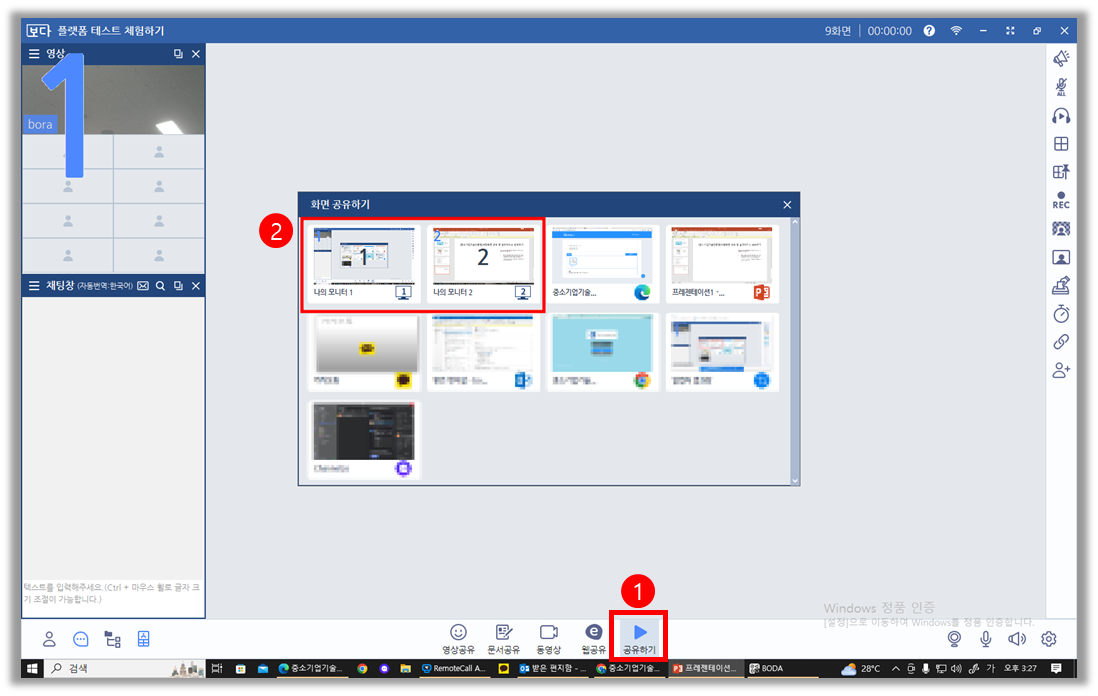Click the share dialog vertical scrollbar
The image size is (1098, 696).
point(795,352)
